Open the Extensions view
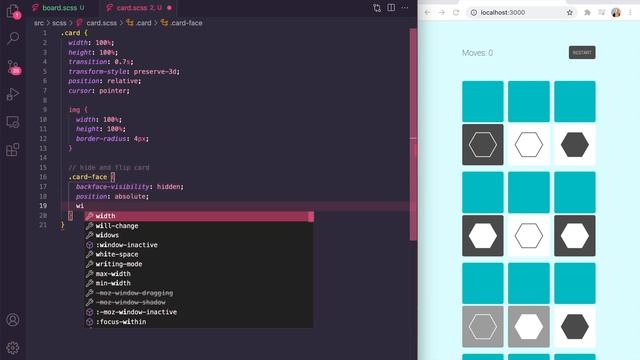The height and width of the screenshot is (360, 640). click(x=13, y=149)
